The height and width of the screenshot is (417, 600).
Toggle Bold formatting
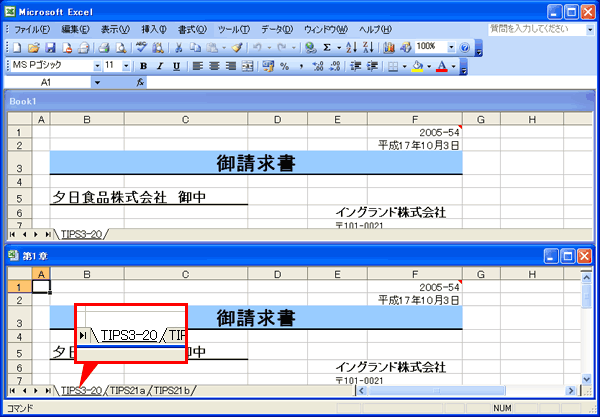coord(143,66)
